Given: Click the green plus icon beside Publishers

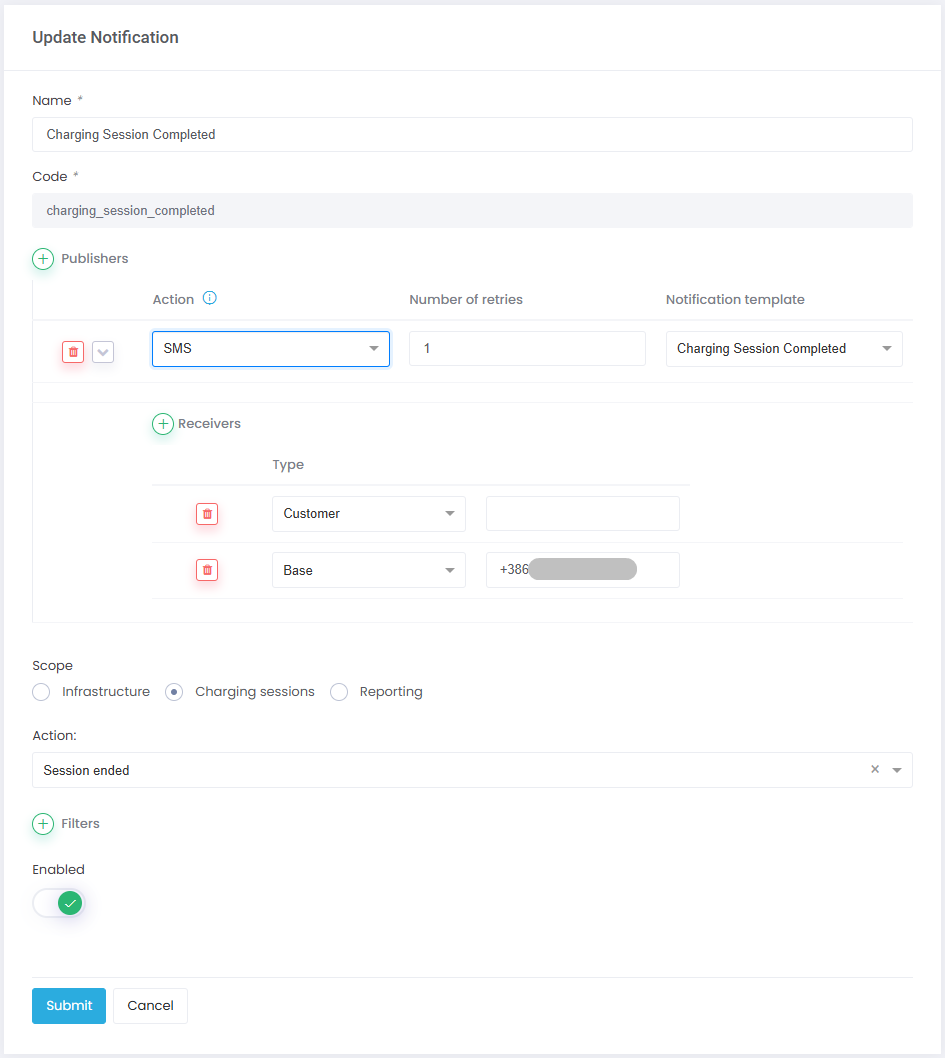Looking at the screenshot, I should [43, 259].
